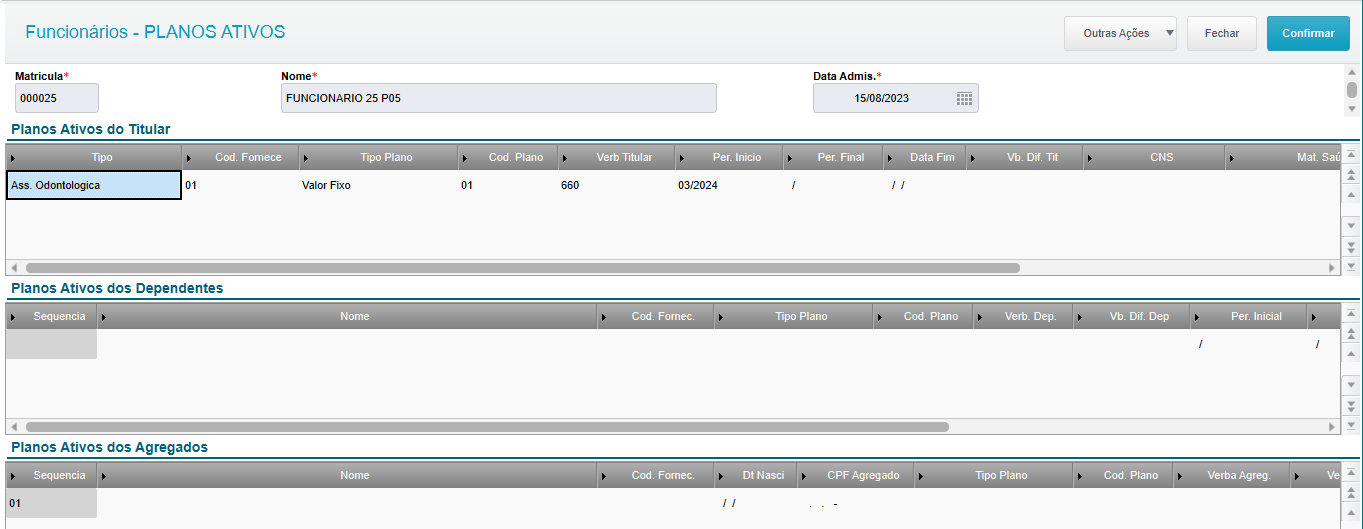Click the main form scrollbar up arrow
The image size is (1363, 529).
(x=1352, y=73)
